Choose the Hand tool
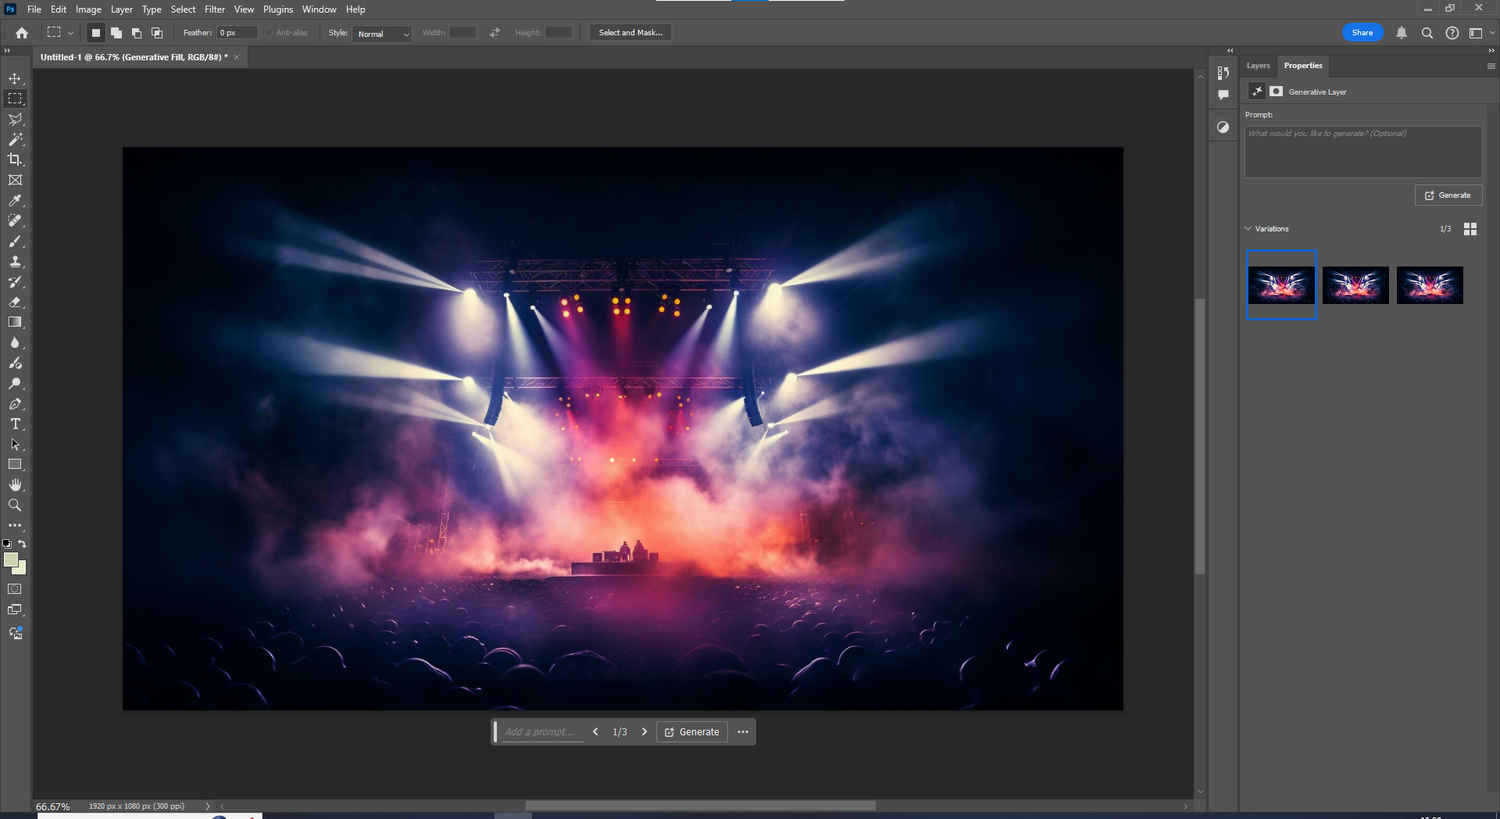The image size is (1500, 819). click(15, 485)
